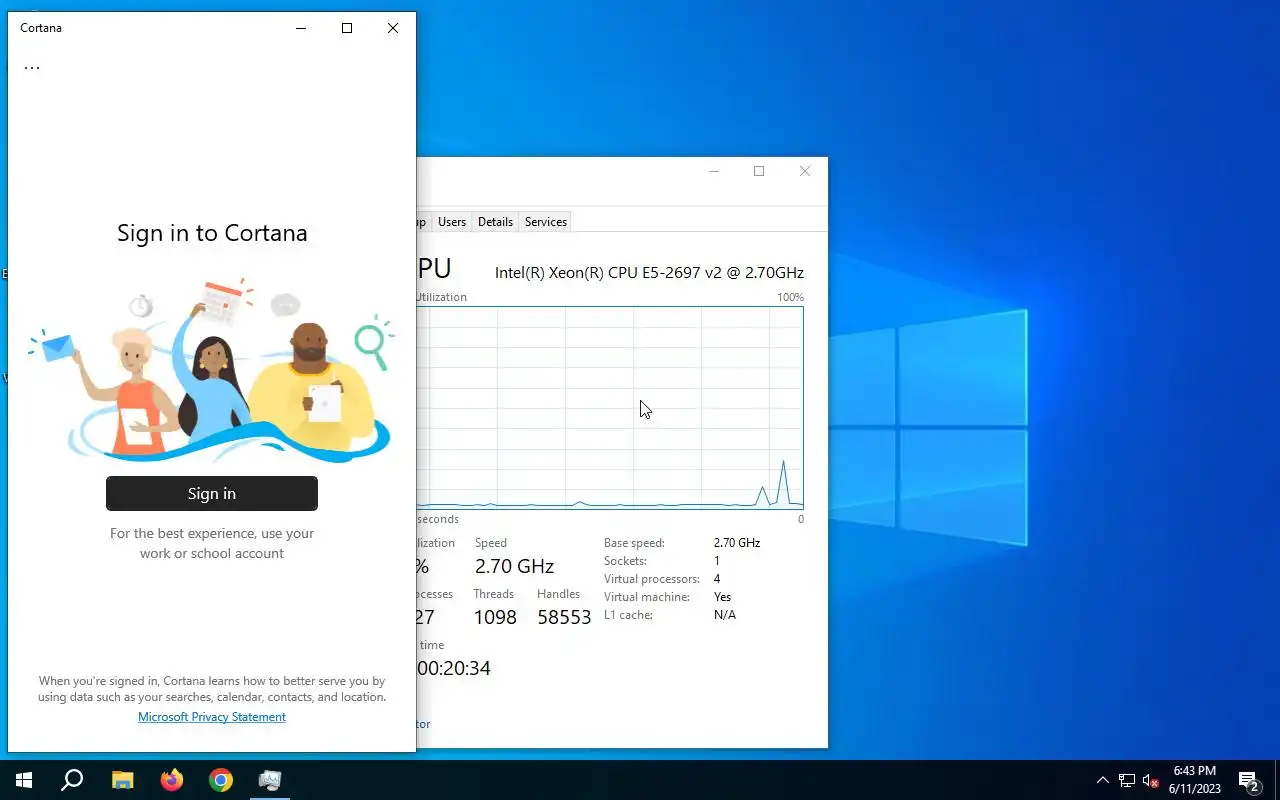Click the Sockets value 1

717,561
